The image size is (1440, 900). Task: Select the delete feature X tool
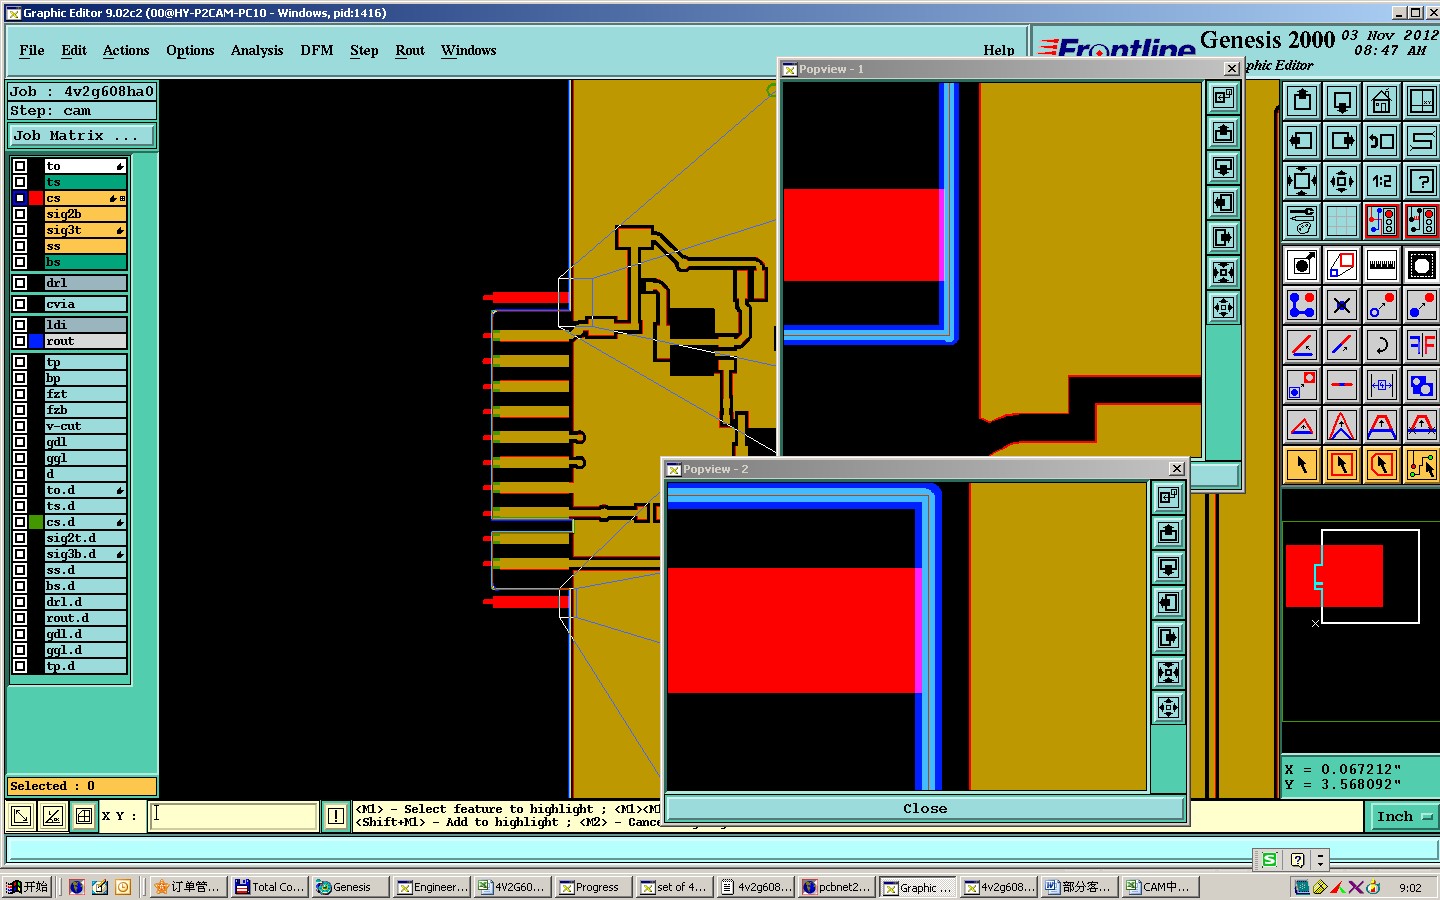(x=1342, y=305)
